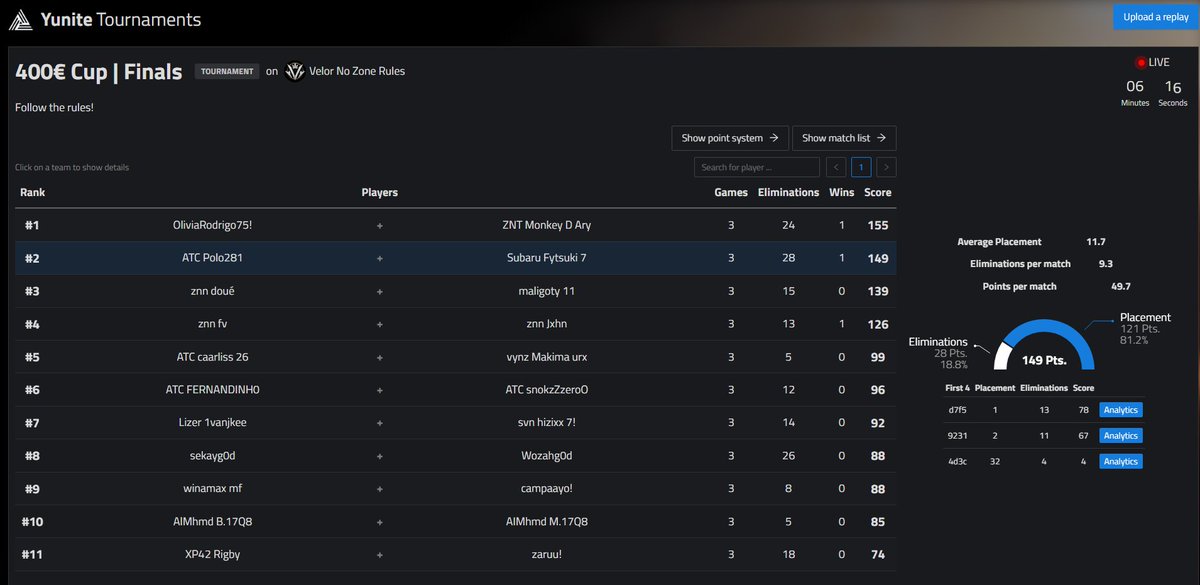Image resolution: width=1200 pixels, height=585 pixels.
Task: Click player name ATC snokzZzeroO
Action: pyautogui.click(x=546, y=390)
